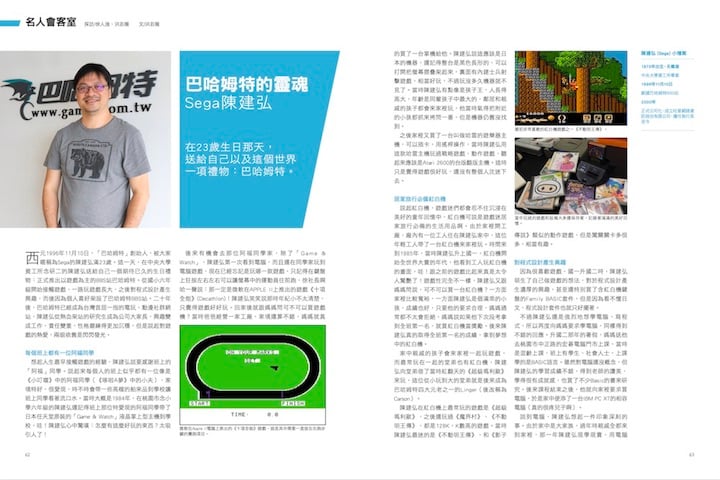
Task: Click the page number 63
Action: pyautogui.click(x=692, y=455)
